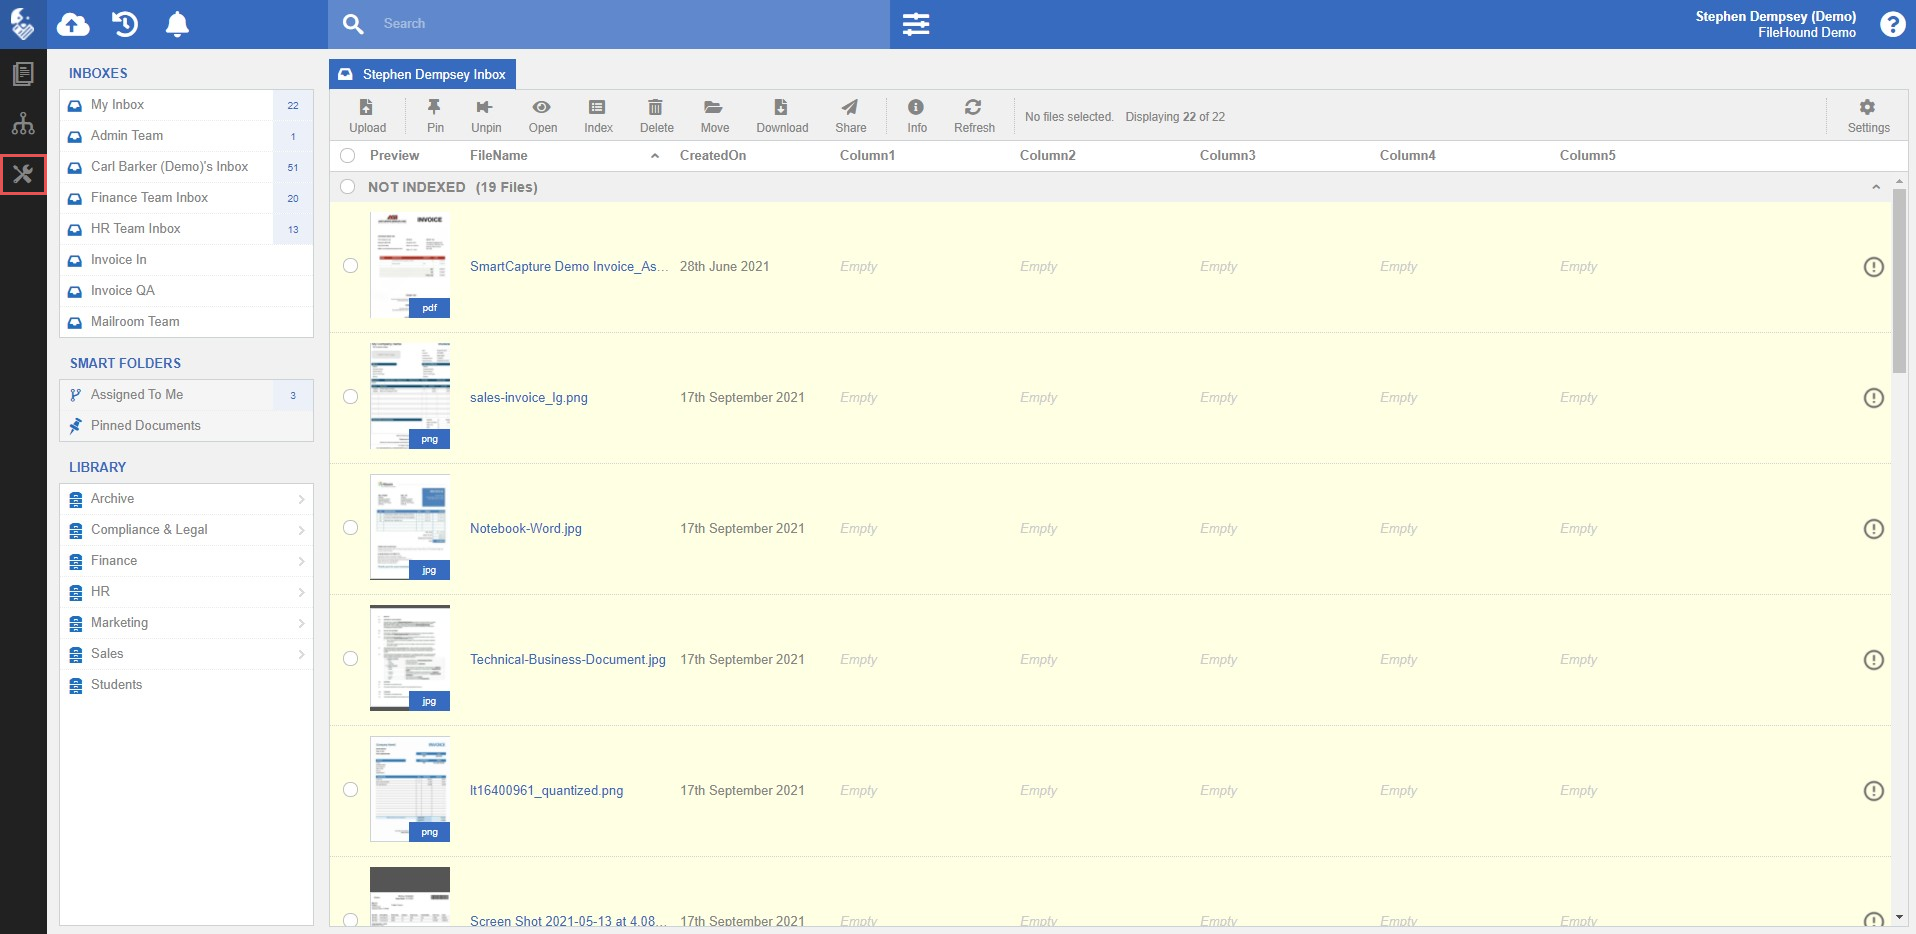1916x934 pixels.
Task: Select the Screen Shot 2021-05-13 file checkbox
Action: point(350,920)
